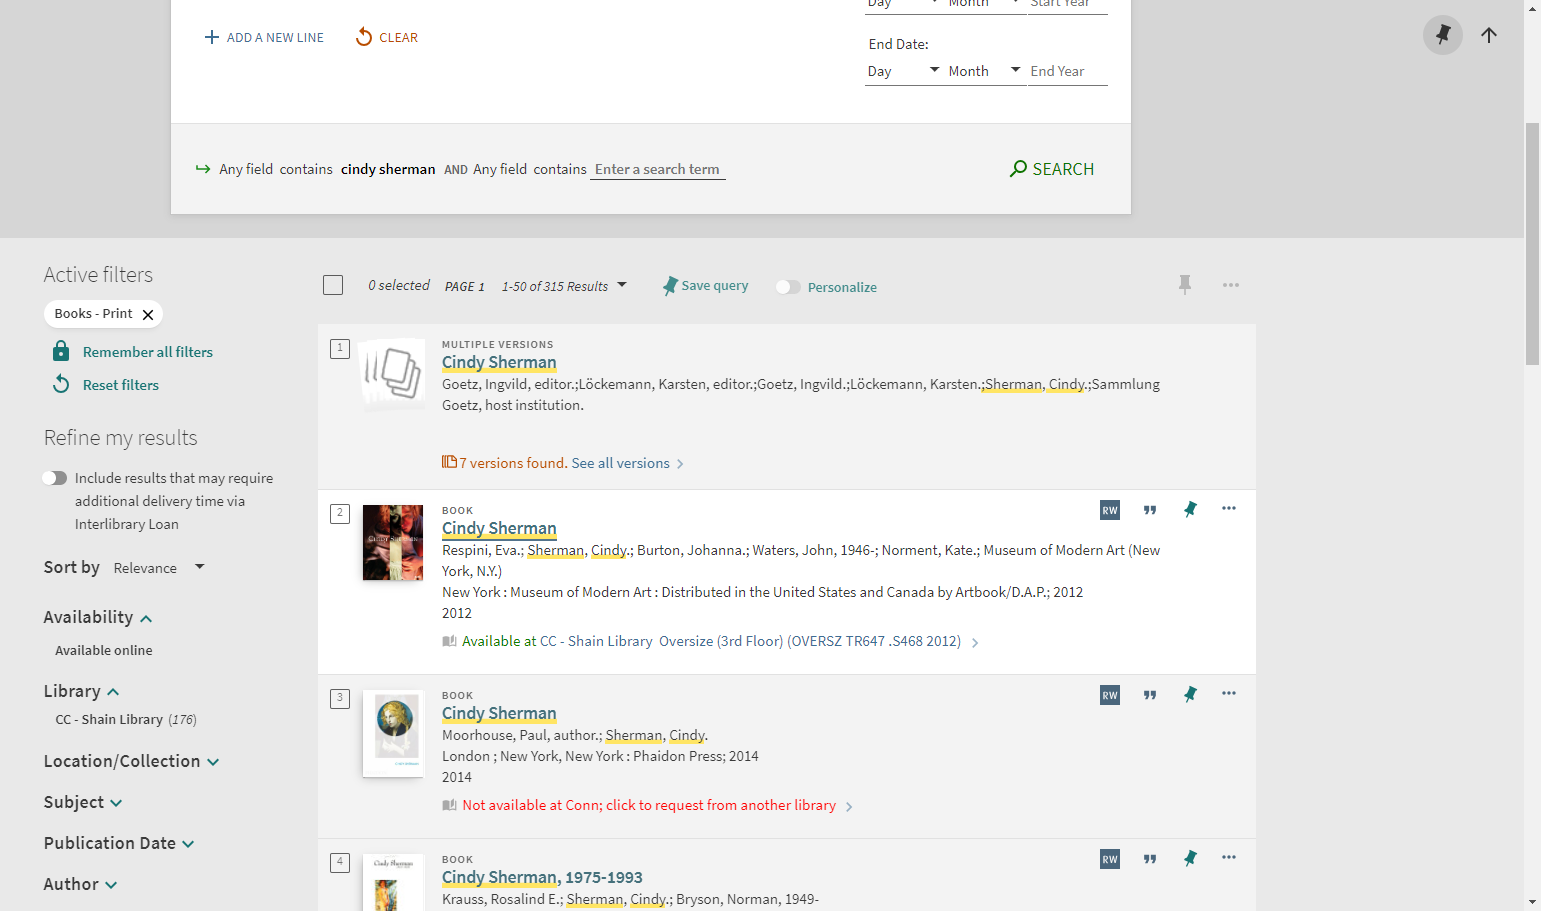Click Reset filters link

(x=121, y=385)
